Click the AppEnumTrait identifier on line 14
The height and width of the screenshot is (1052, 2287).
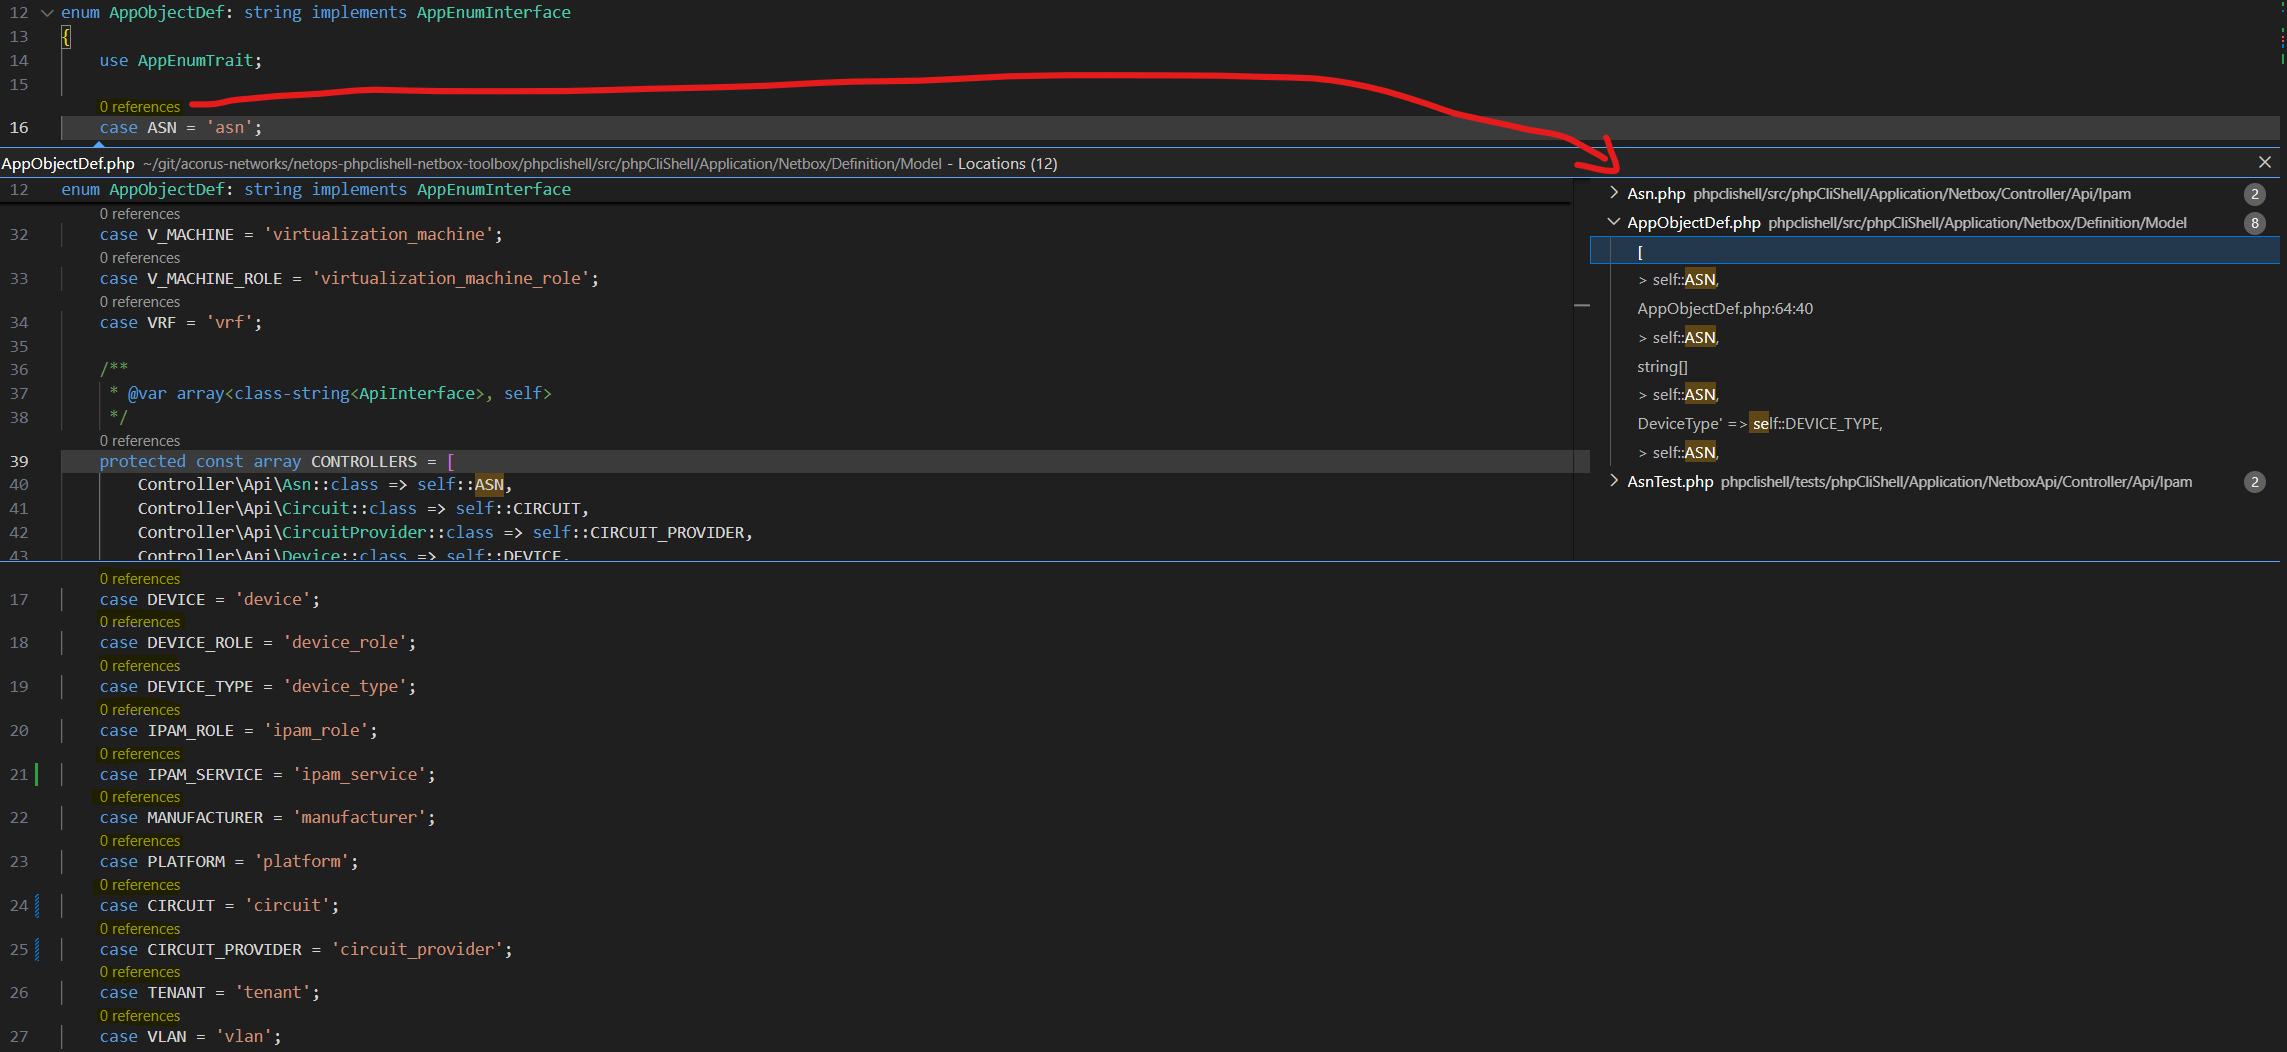pos(195,60)
